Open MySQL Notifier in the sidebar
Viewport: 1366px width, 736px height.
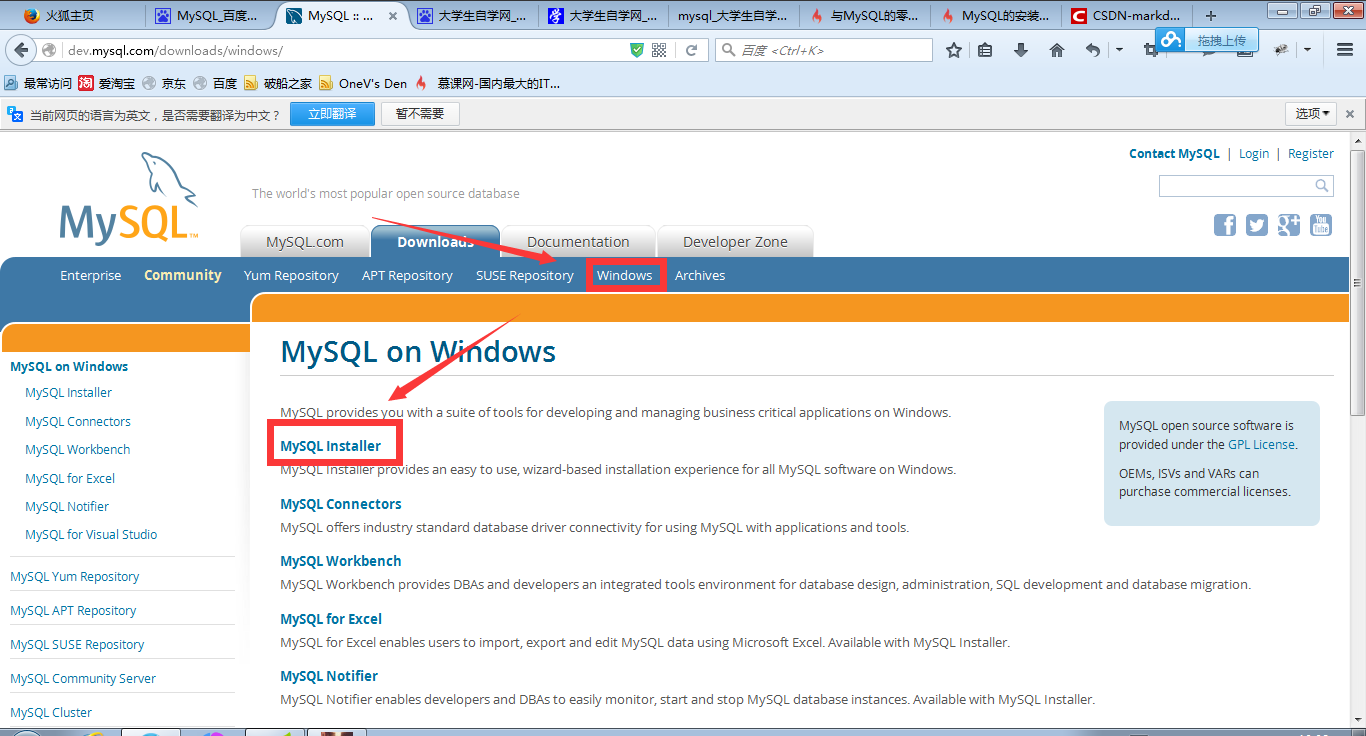coord(67,506)
